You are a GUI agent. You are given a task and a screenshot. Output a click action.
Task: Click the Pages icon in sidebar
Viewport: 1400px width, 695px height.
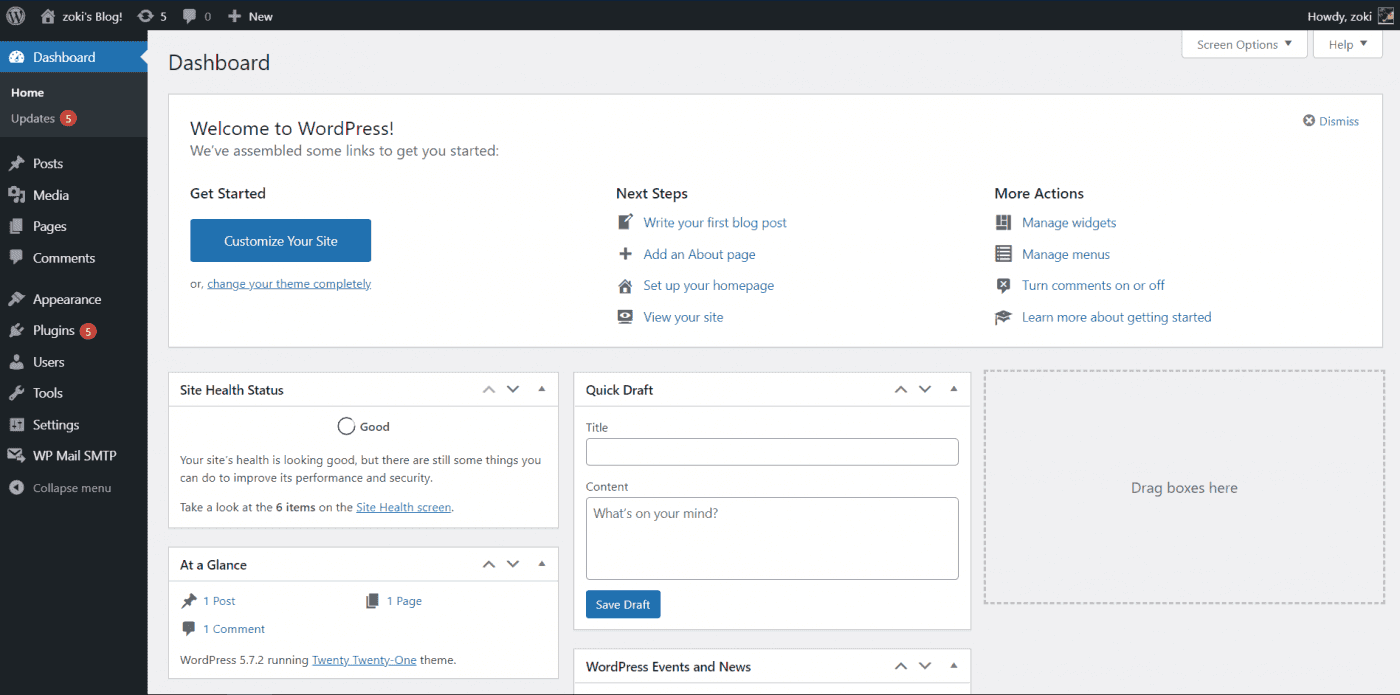point(16,226)
